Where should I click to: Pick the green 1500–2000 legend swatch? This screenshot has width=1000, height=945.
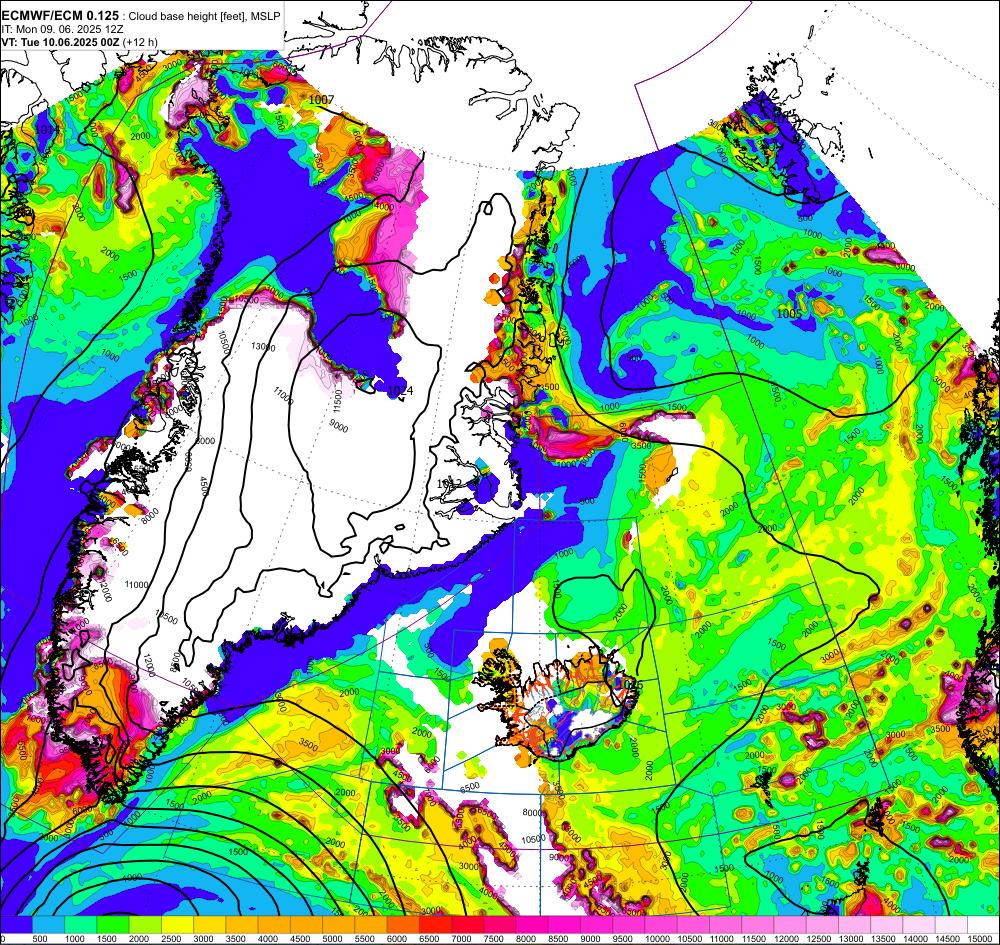click(113, 925)
